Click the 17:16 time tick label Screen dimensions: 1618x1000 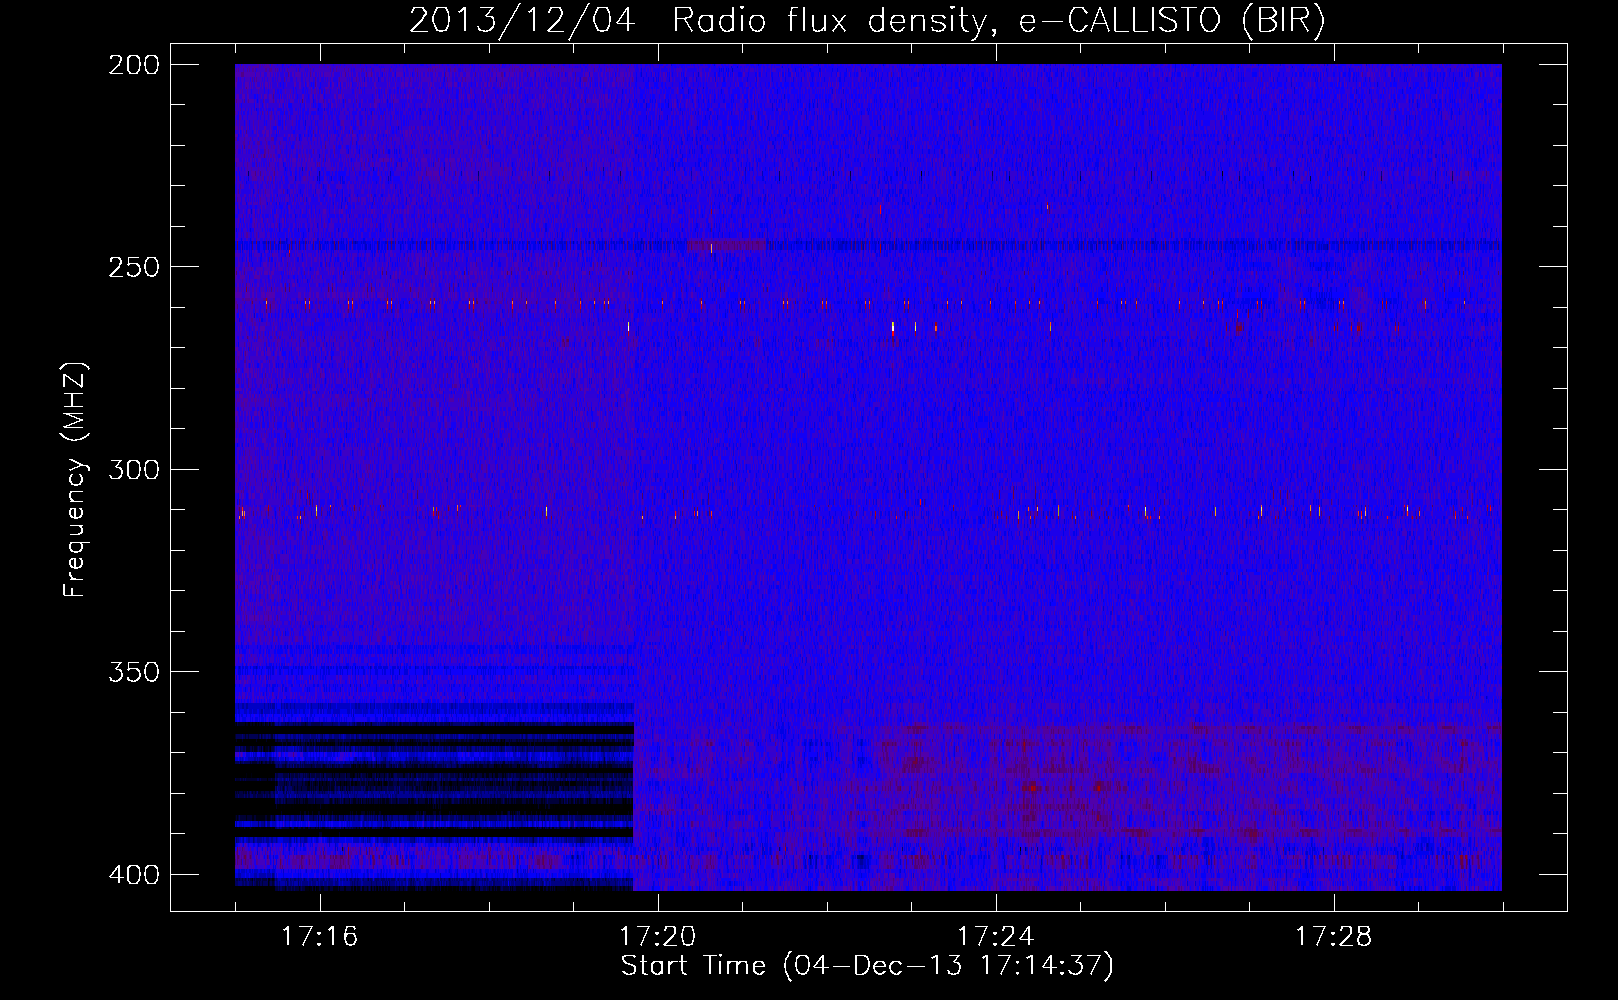(319, 937)
